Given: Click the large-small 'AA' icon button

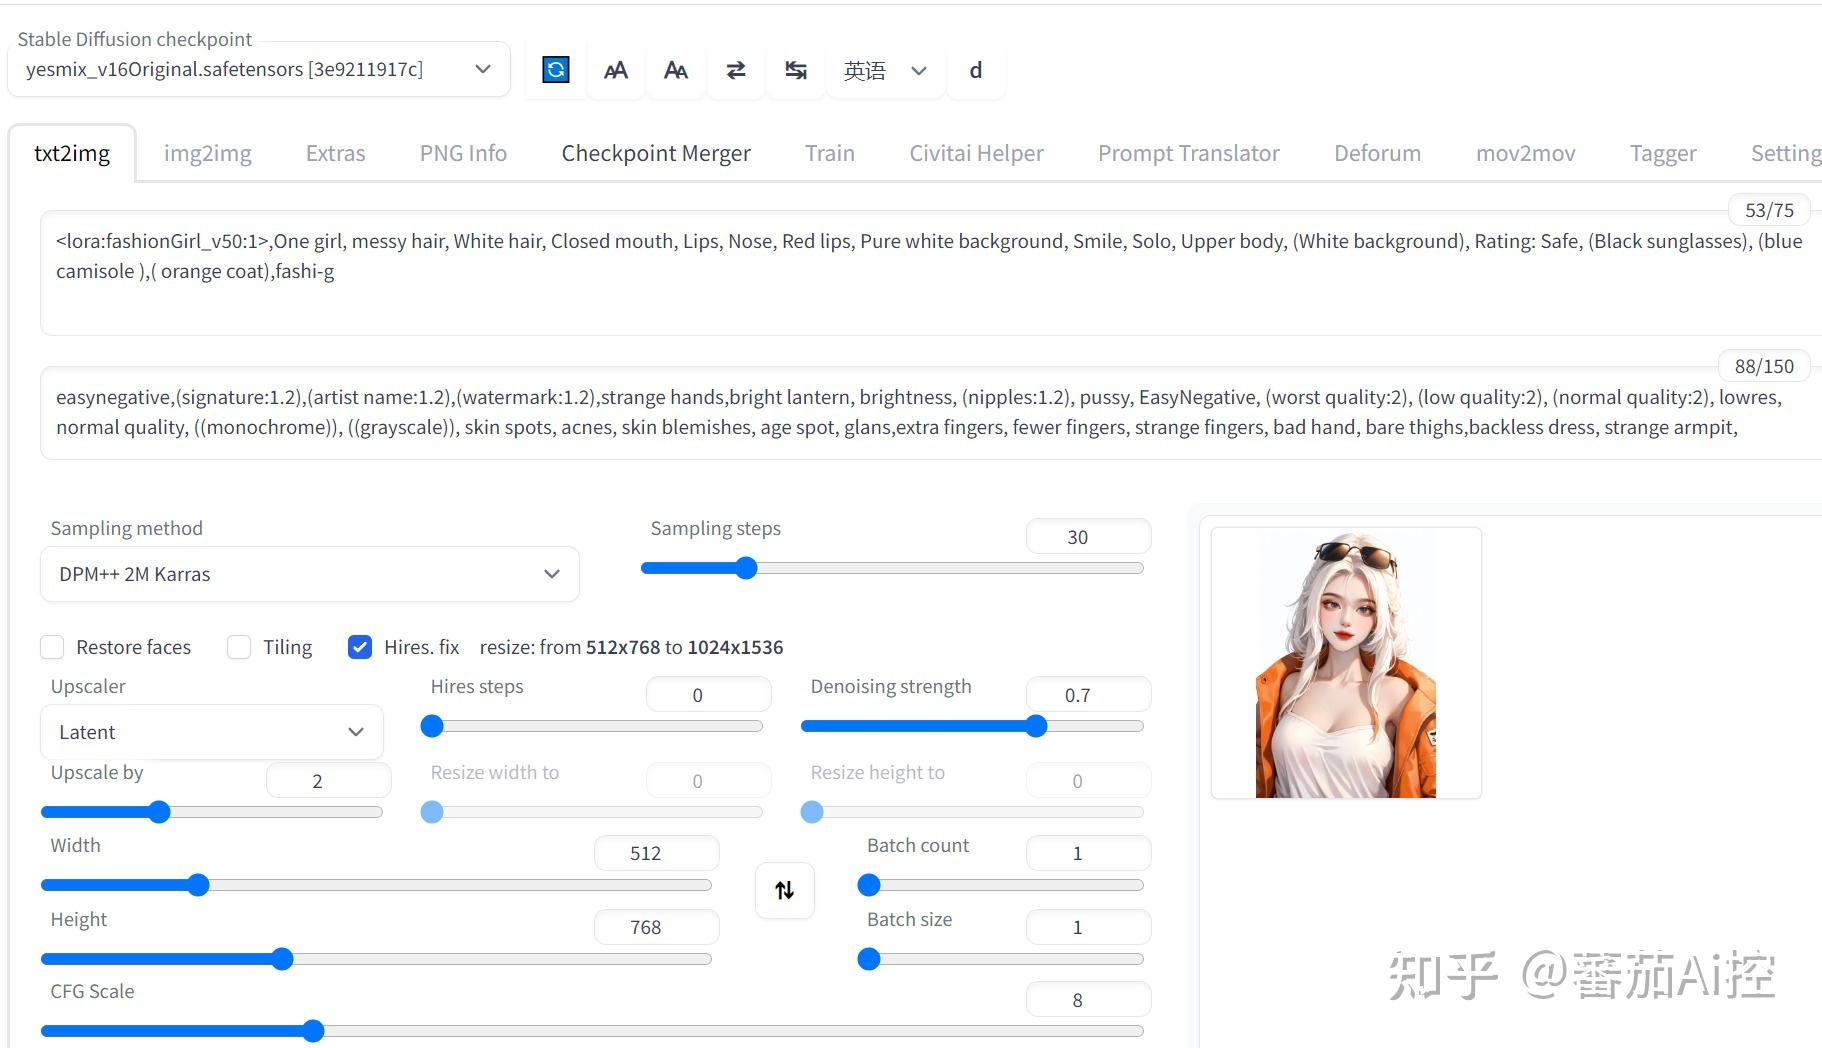Looking at the screenshot, I should (x=676, y=70).
